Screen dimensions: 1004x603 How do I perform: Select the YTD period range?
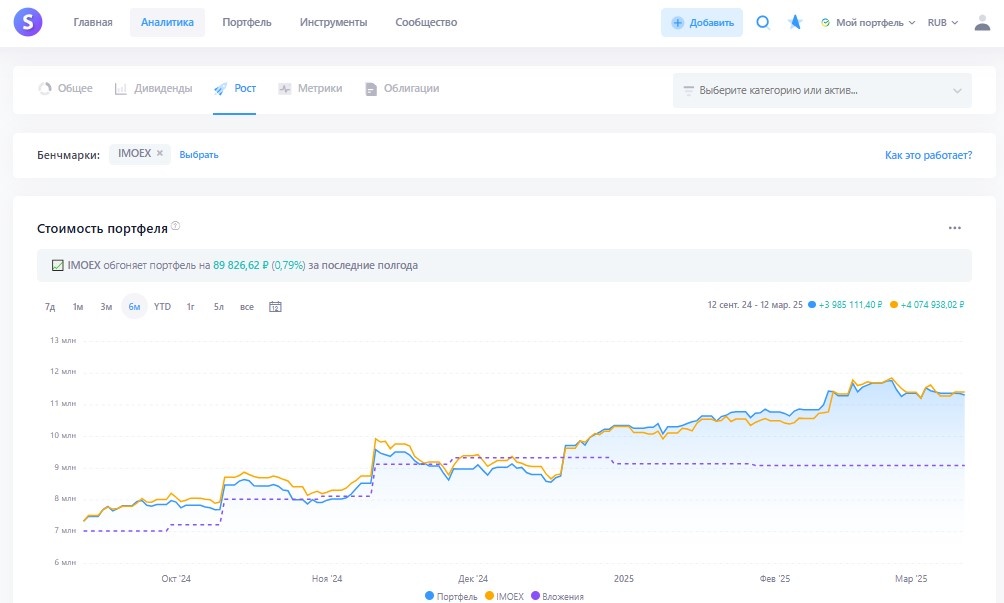coord(163,307)
